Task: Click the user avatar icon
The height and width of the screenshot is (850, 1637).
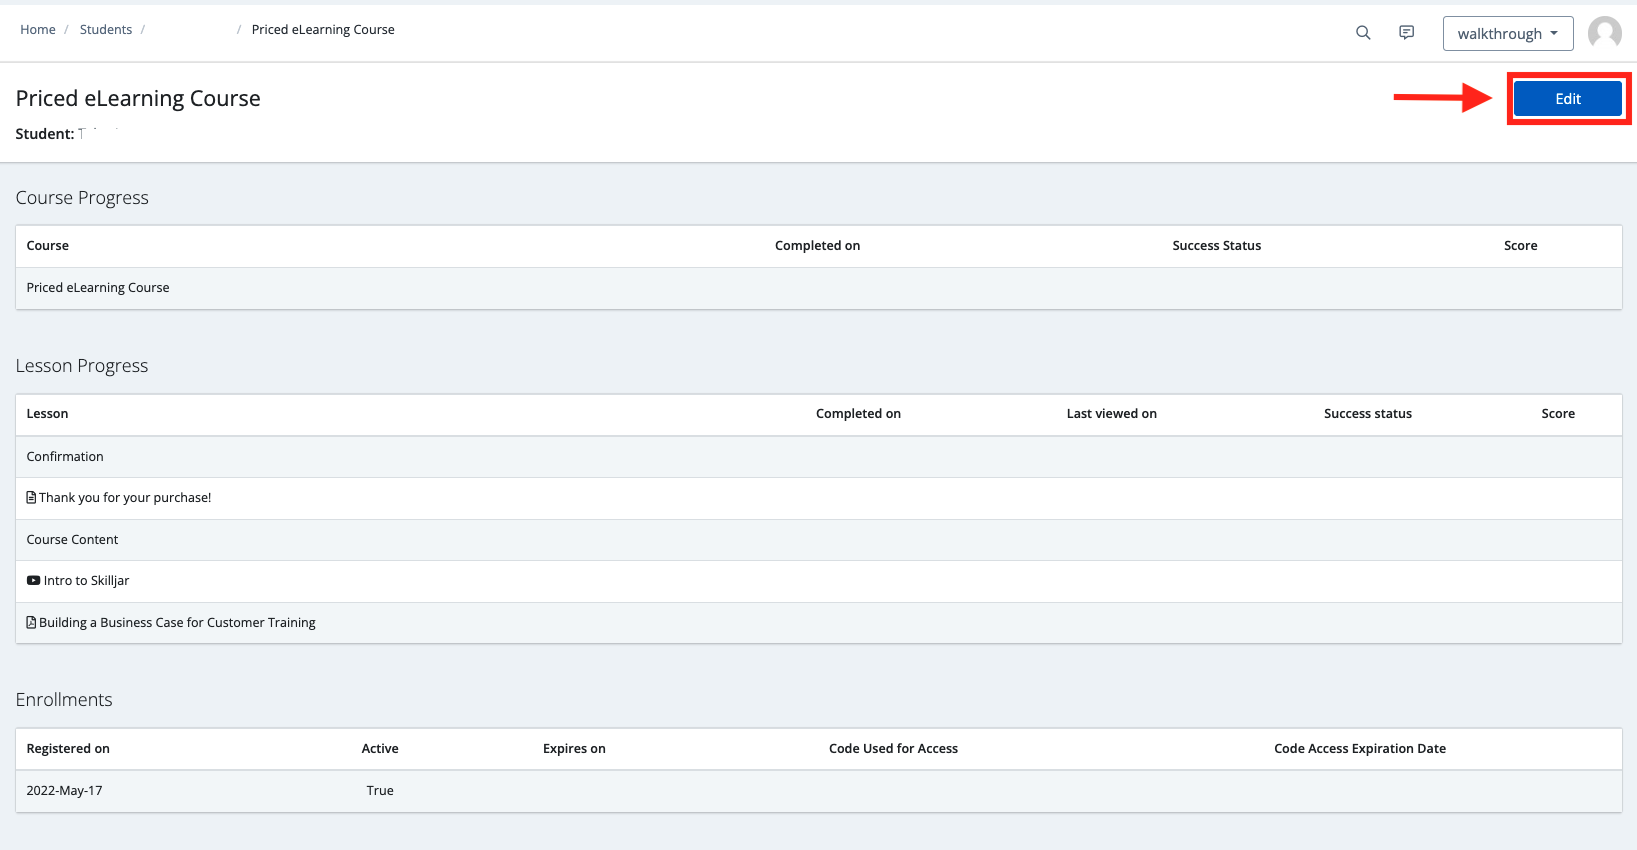Action: 1604,33
